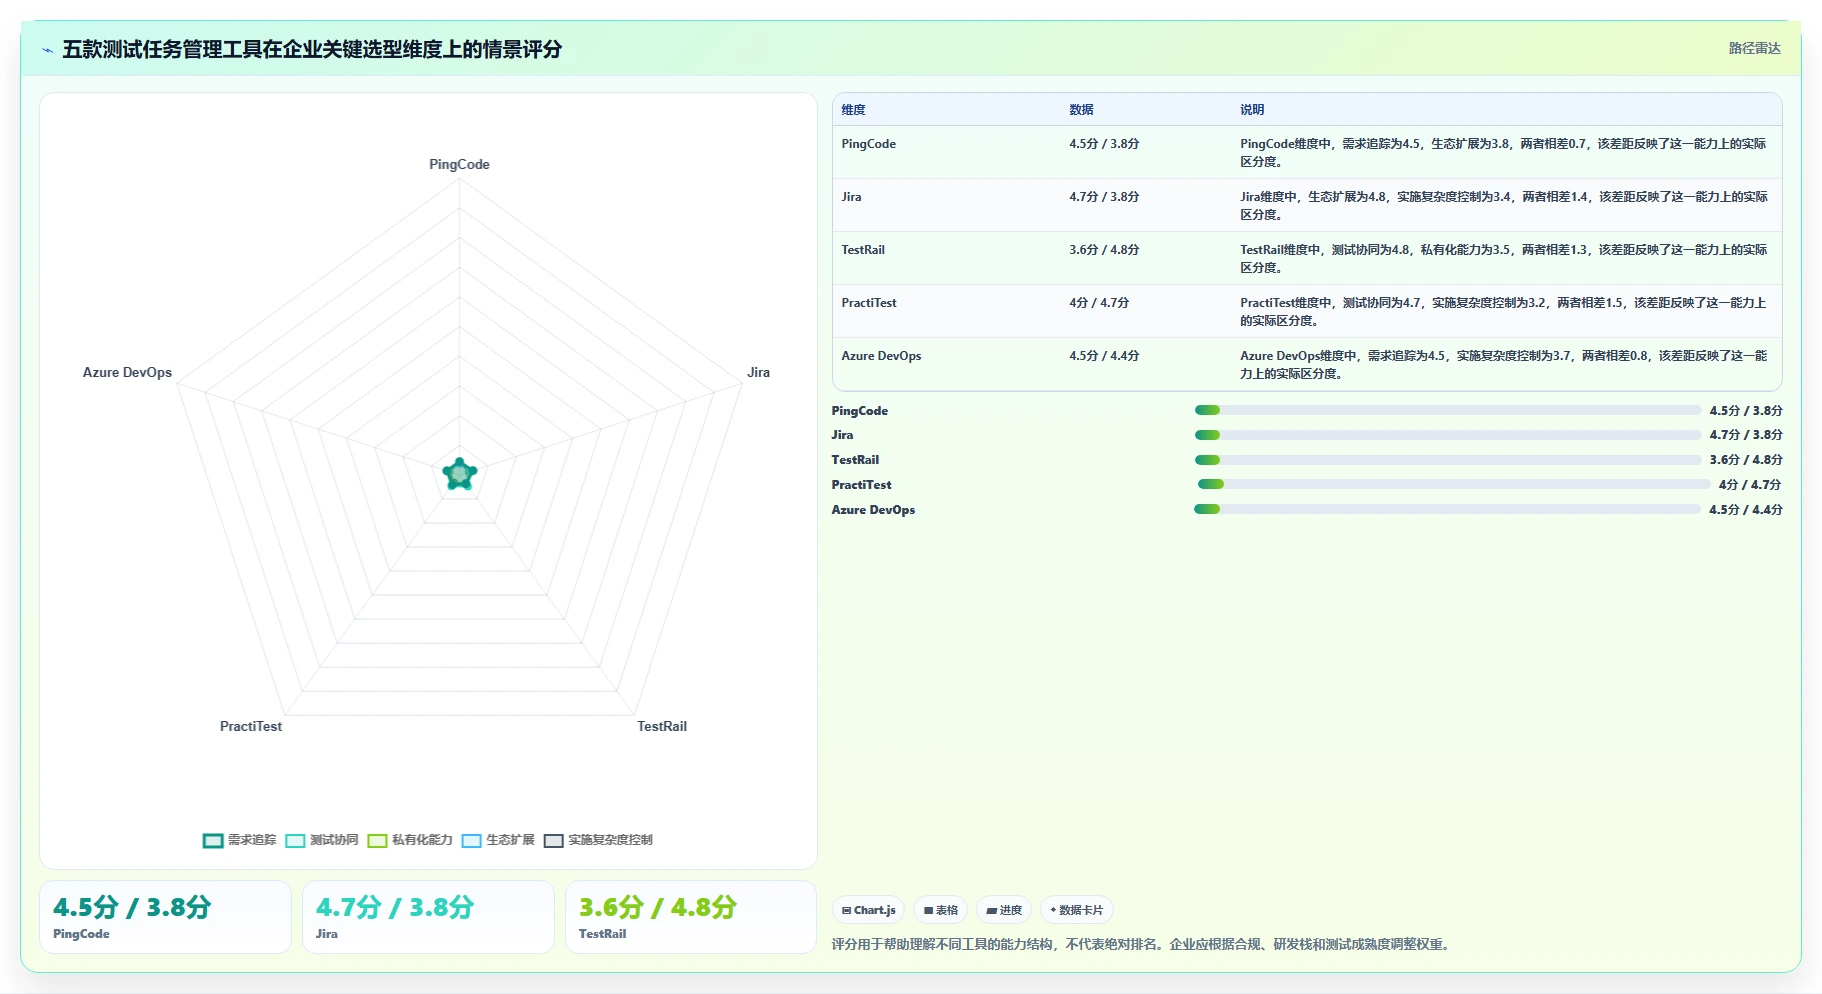Click the 4分 / 4.7分 table cell

[1098, 303]
